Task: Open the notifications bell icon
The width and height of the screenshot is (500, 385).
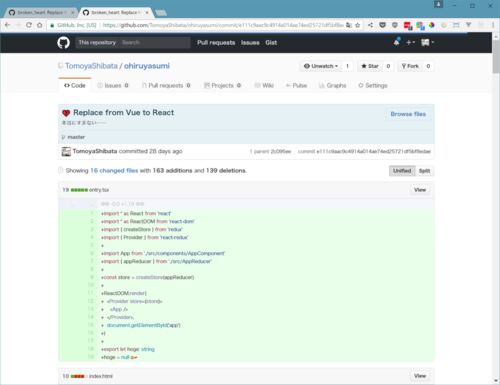Action: [x=396, y=42]
